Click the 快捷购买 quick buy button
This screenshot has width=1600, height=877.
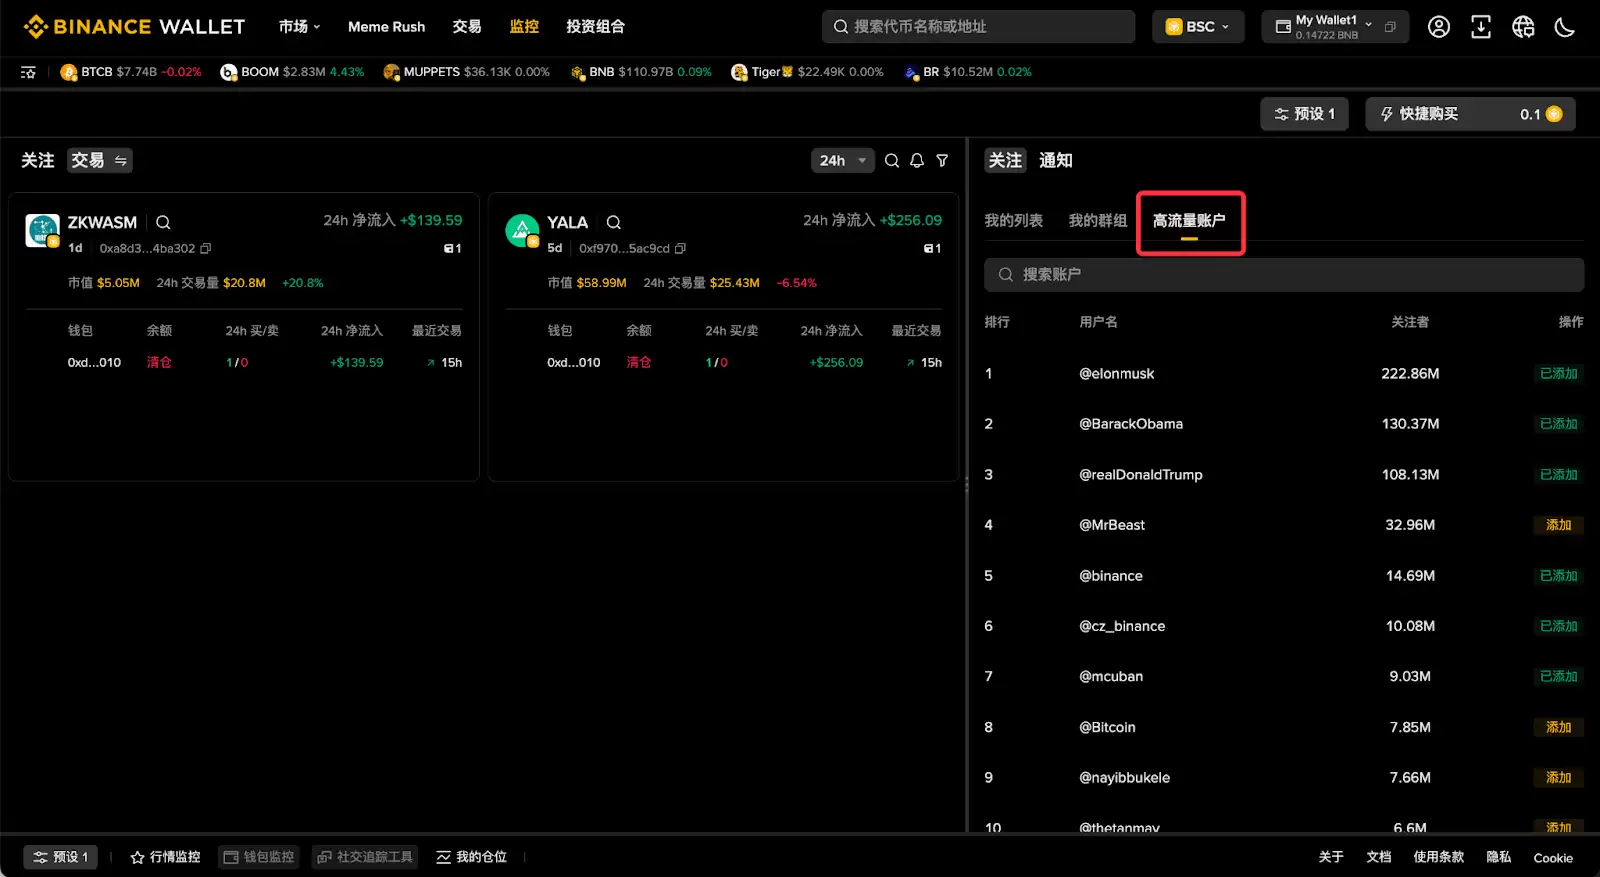coord(1469,114)
